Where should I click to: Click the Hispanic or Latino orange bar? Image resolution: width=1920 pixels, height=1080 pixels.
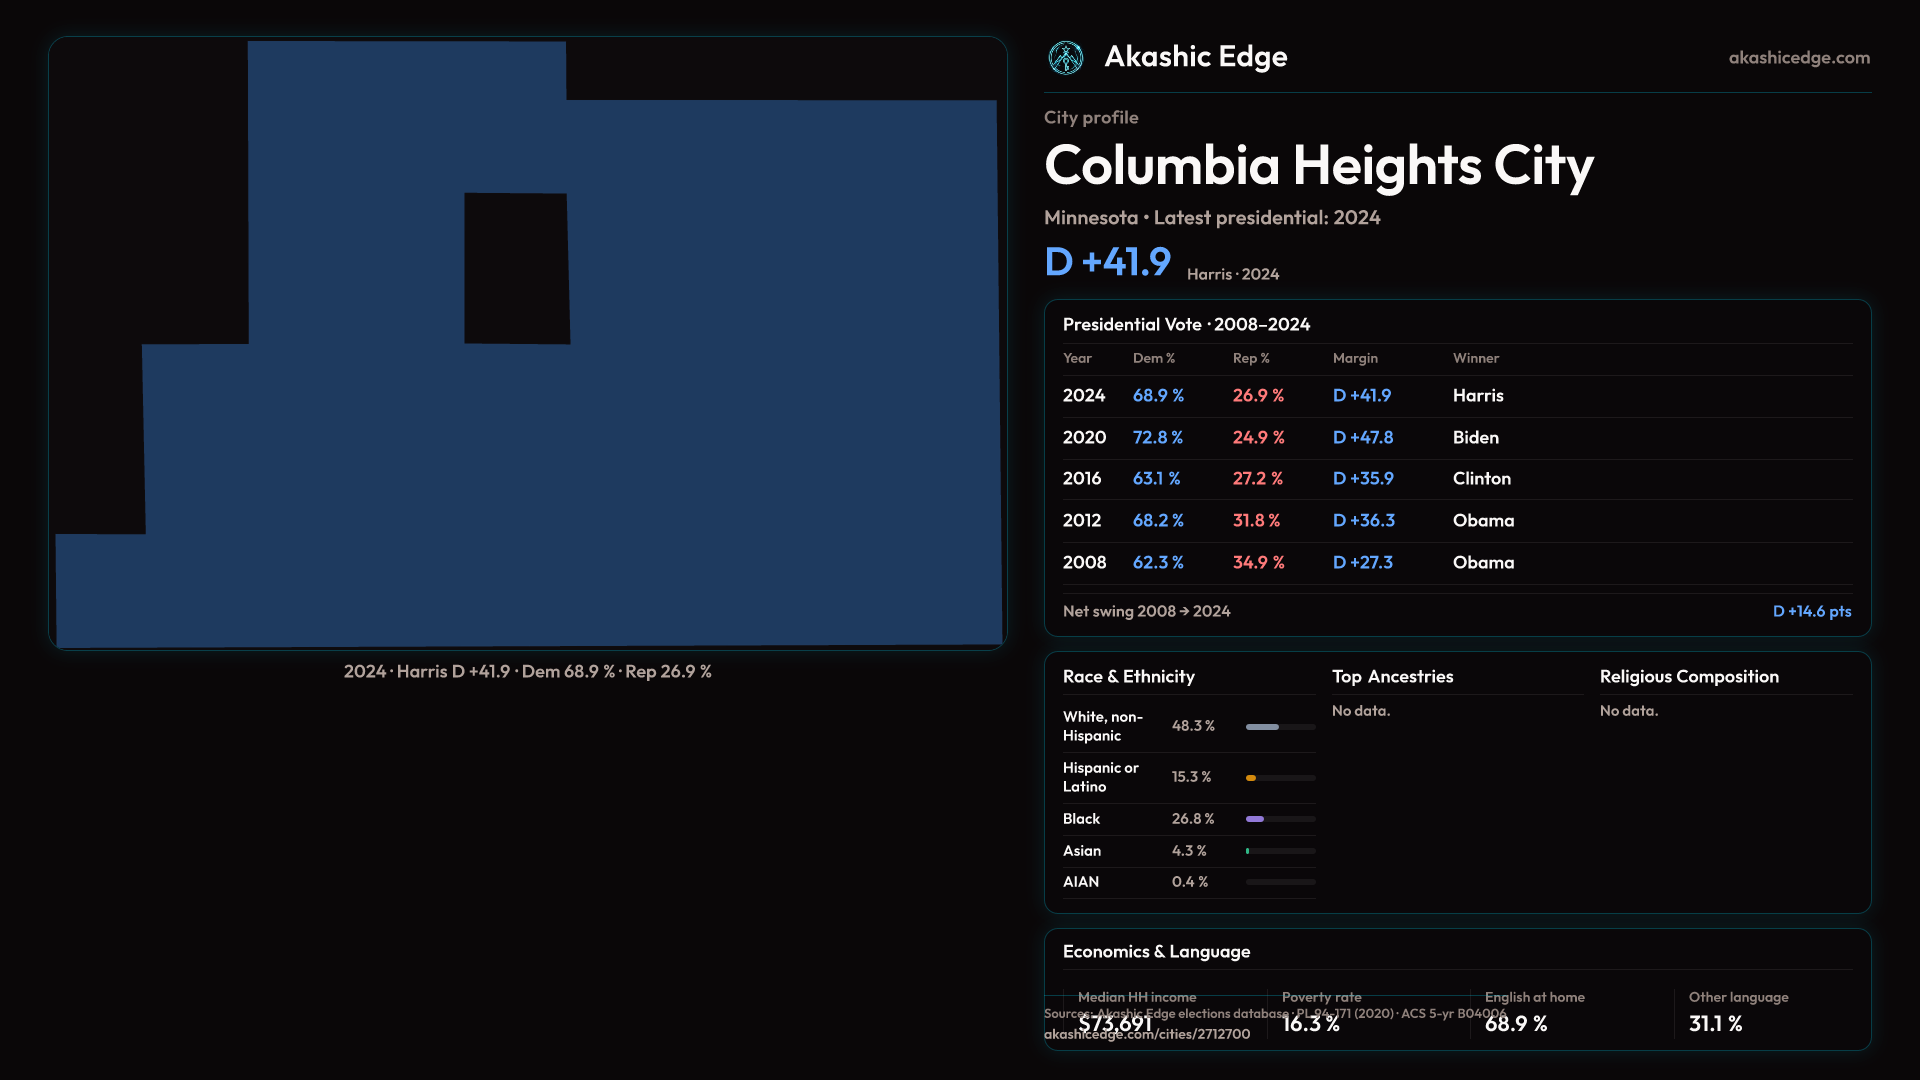[1251, 778]
